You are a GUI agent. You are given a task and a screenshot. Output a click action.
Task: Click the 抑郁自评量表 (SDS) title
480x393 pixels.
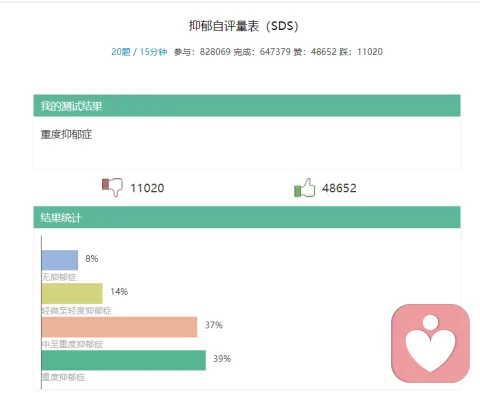tap(244, 26)
